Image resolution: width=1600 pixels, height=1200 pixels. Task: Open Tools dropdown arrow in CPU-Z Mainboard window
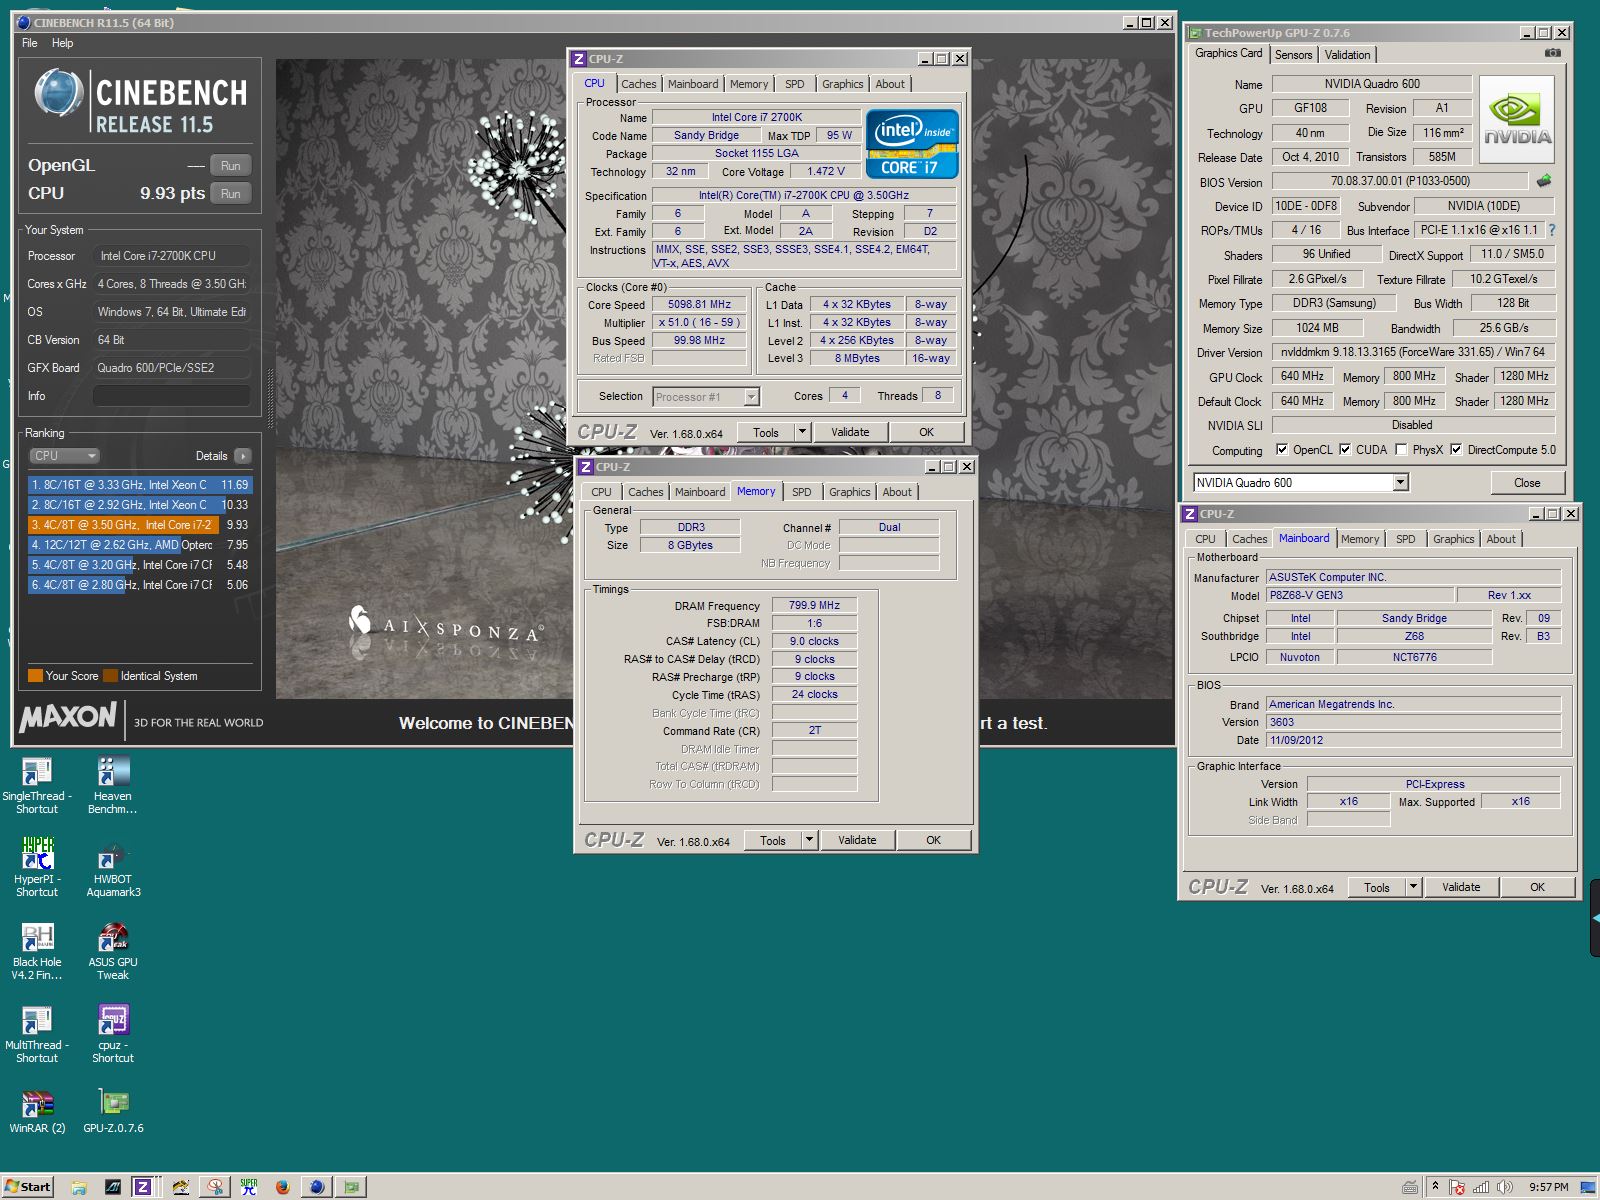pos(1413,887)
